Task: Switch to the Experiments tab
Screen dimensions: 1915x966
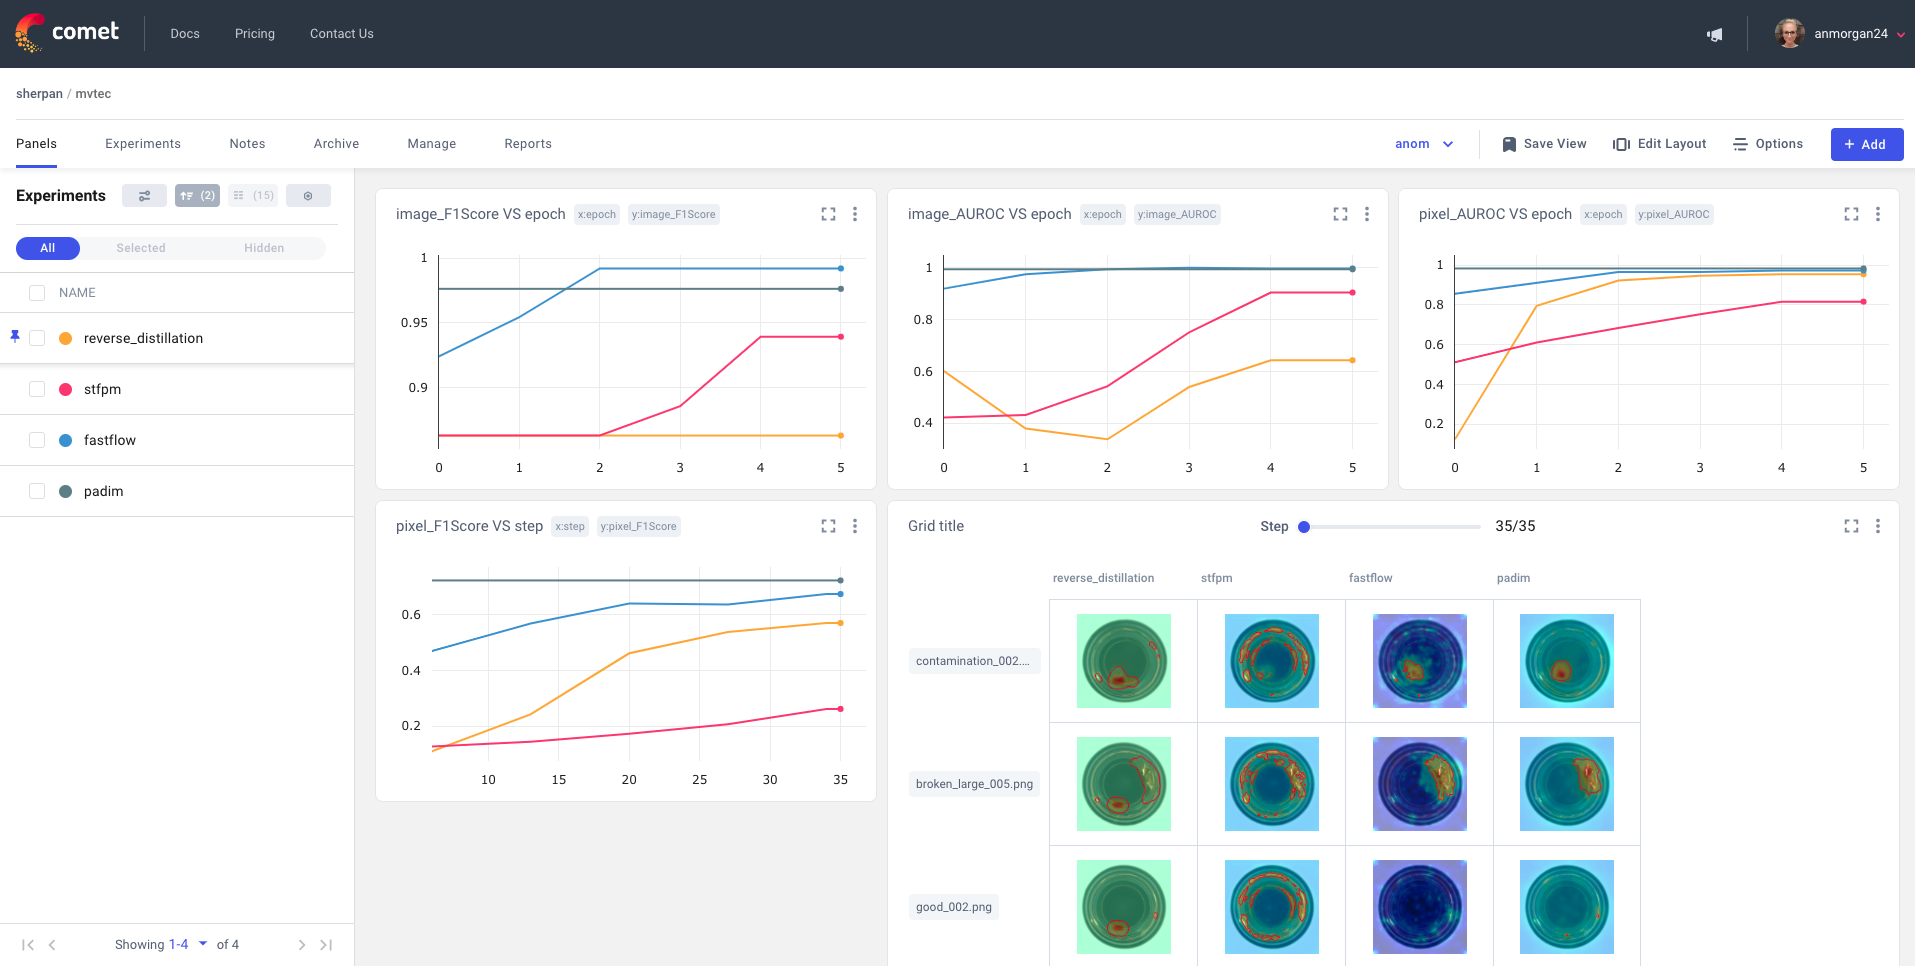Action: [x=143, y=144]
